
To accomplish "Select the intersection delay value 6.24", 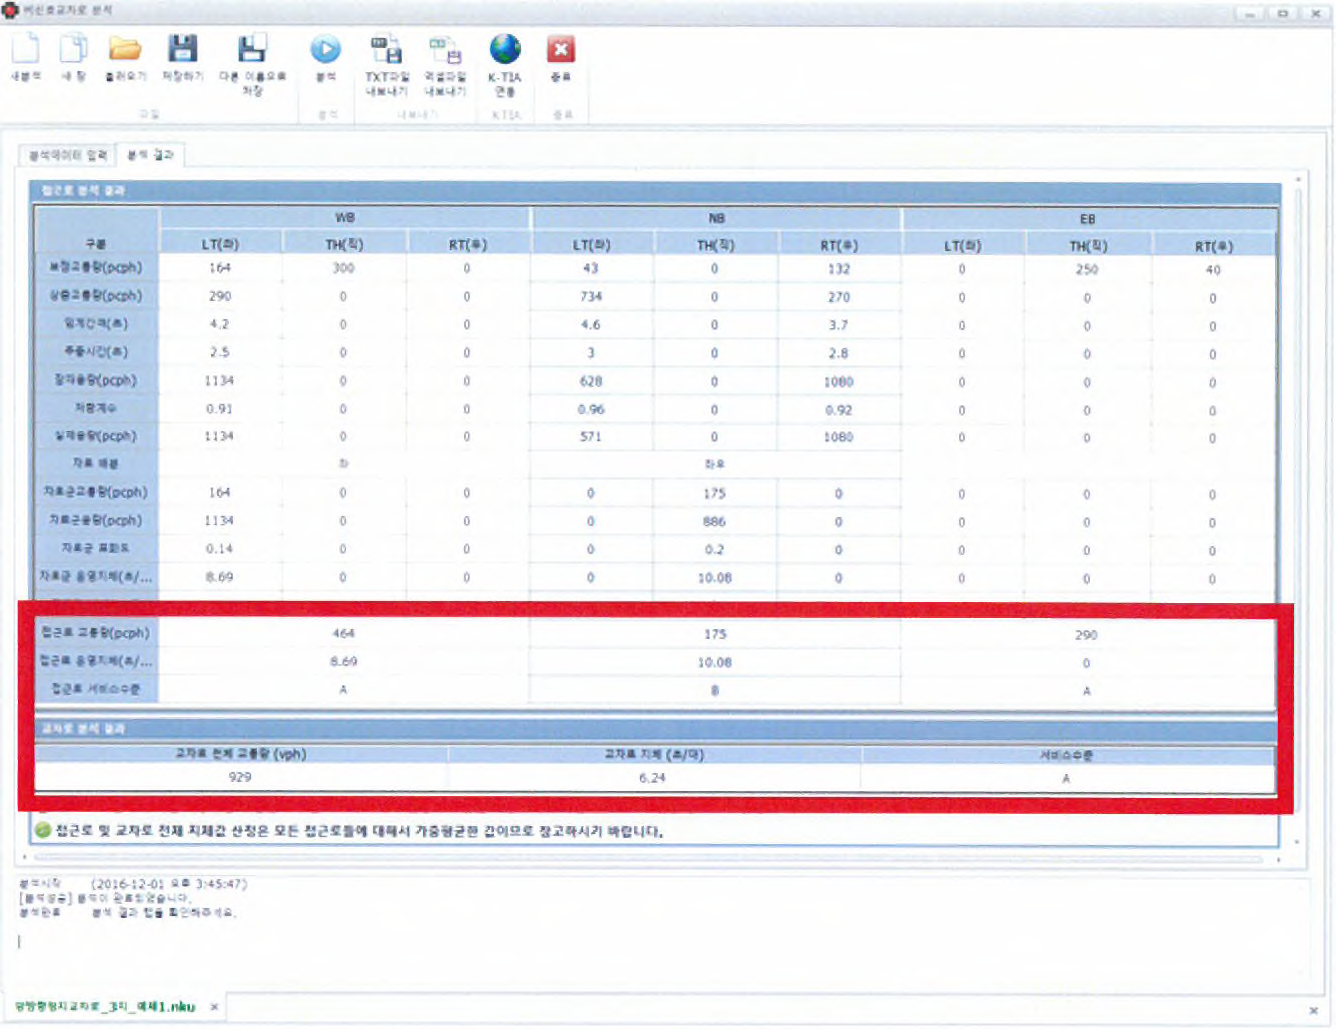I will [652, 777].
